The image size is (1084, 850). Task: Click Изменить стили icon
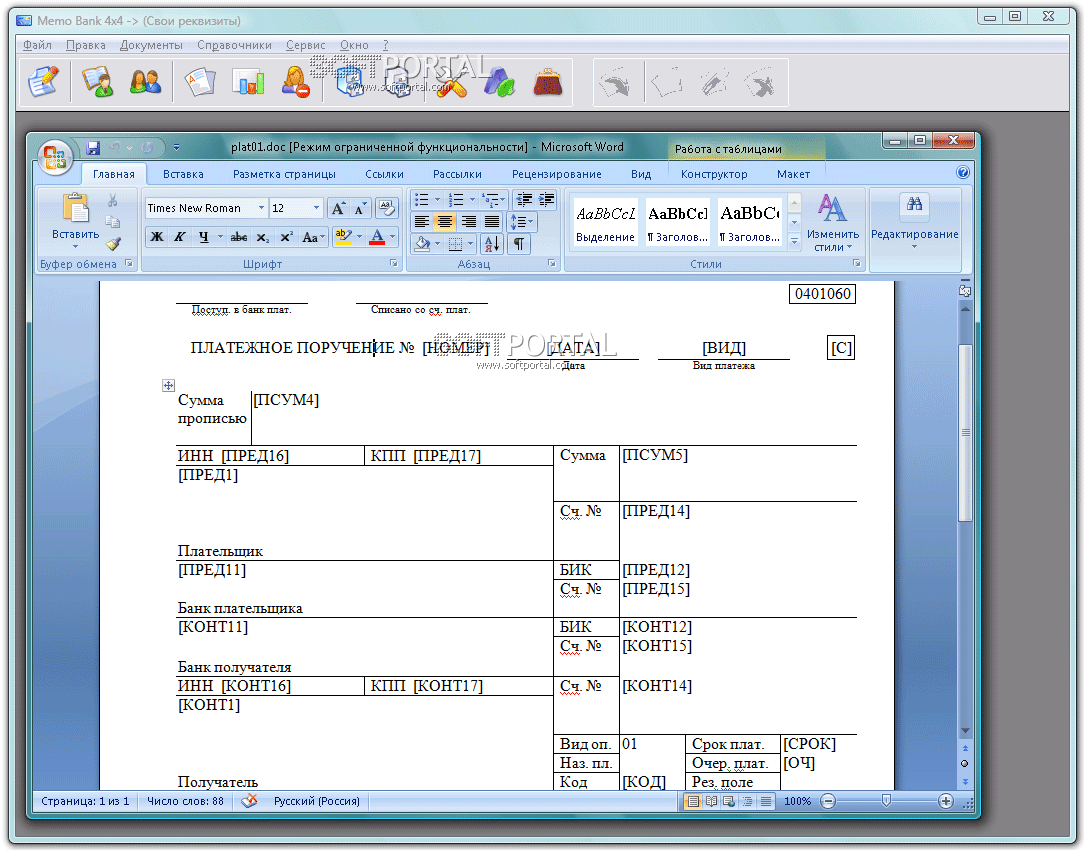point(832,207)
